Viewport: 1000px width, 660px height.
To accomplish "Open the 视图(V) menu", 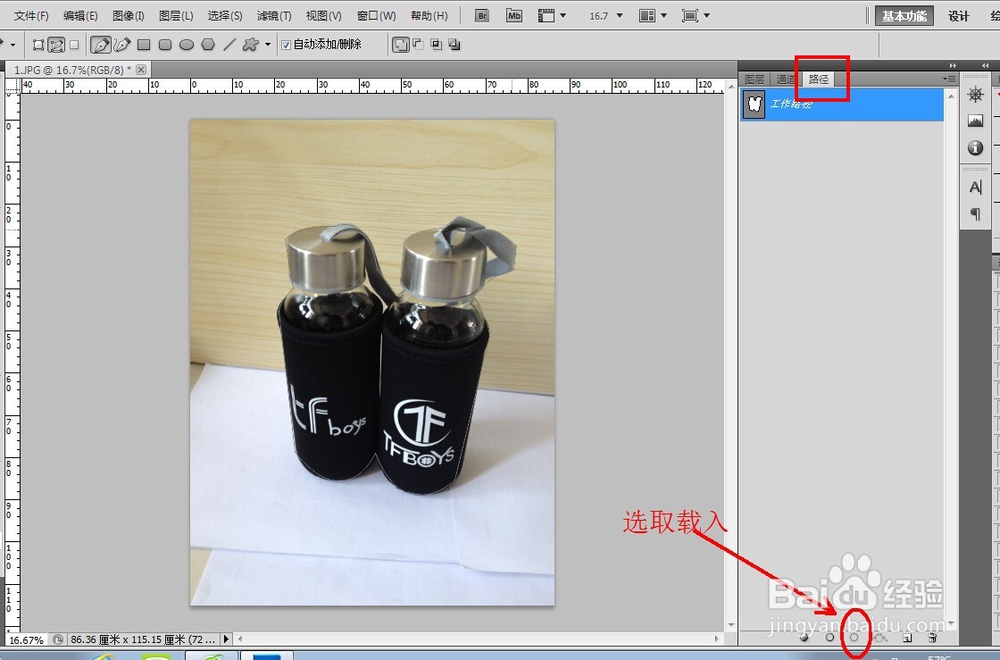I will pos(323,16).
